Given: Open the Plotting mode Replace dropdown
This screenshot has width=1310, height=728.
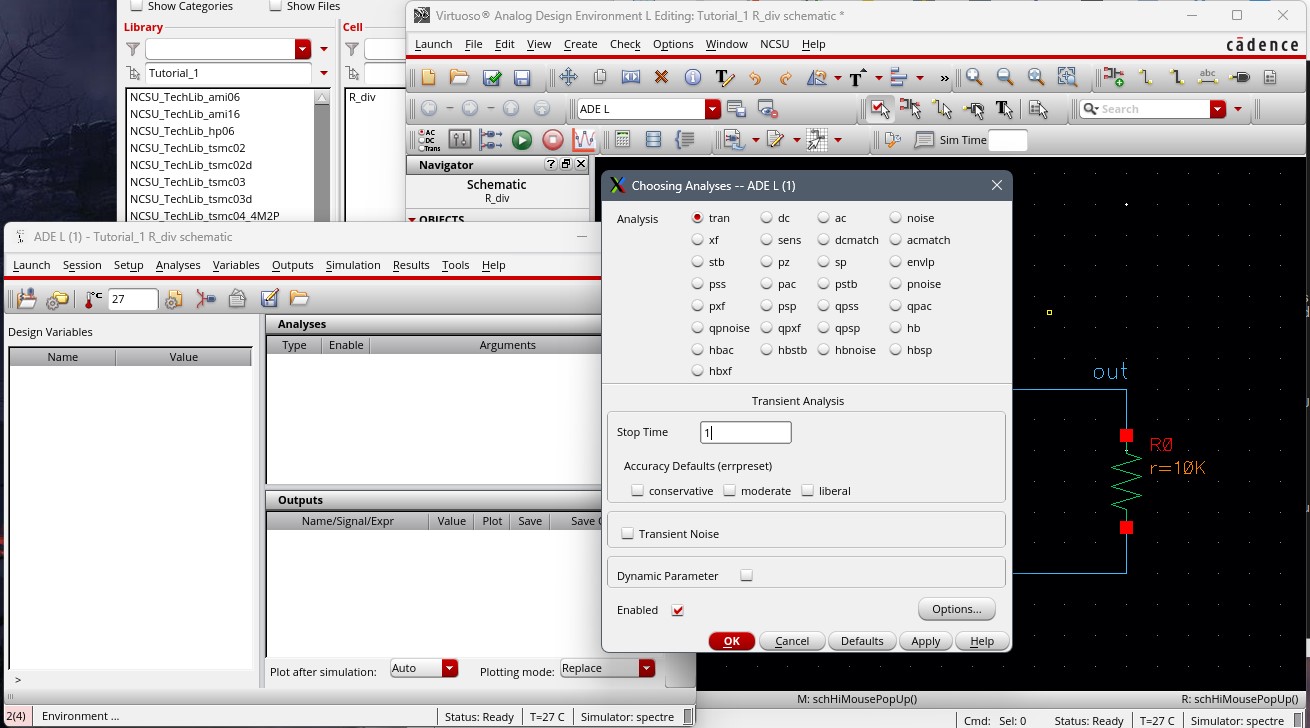Looking at the screenshot, I should point(646,668).
